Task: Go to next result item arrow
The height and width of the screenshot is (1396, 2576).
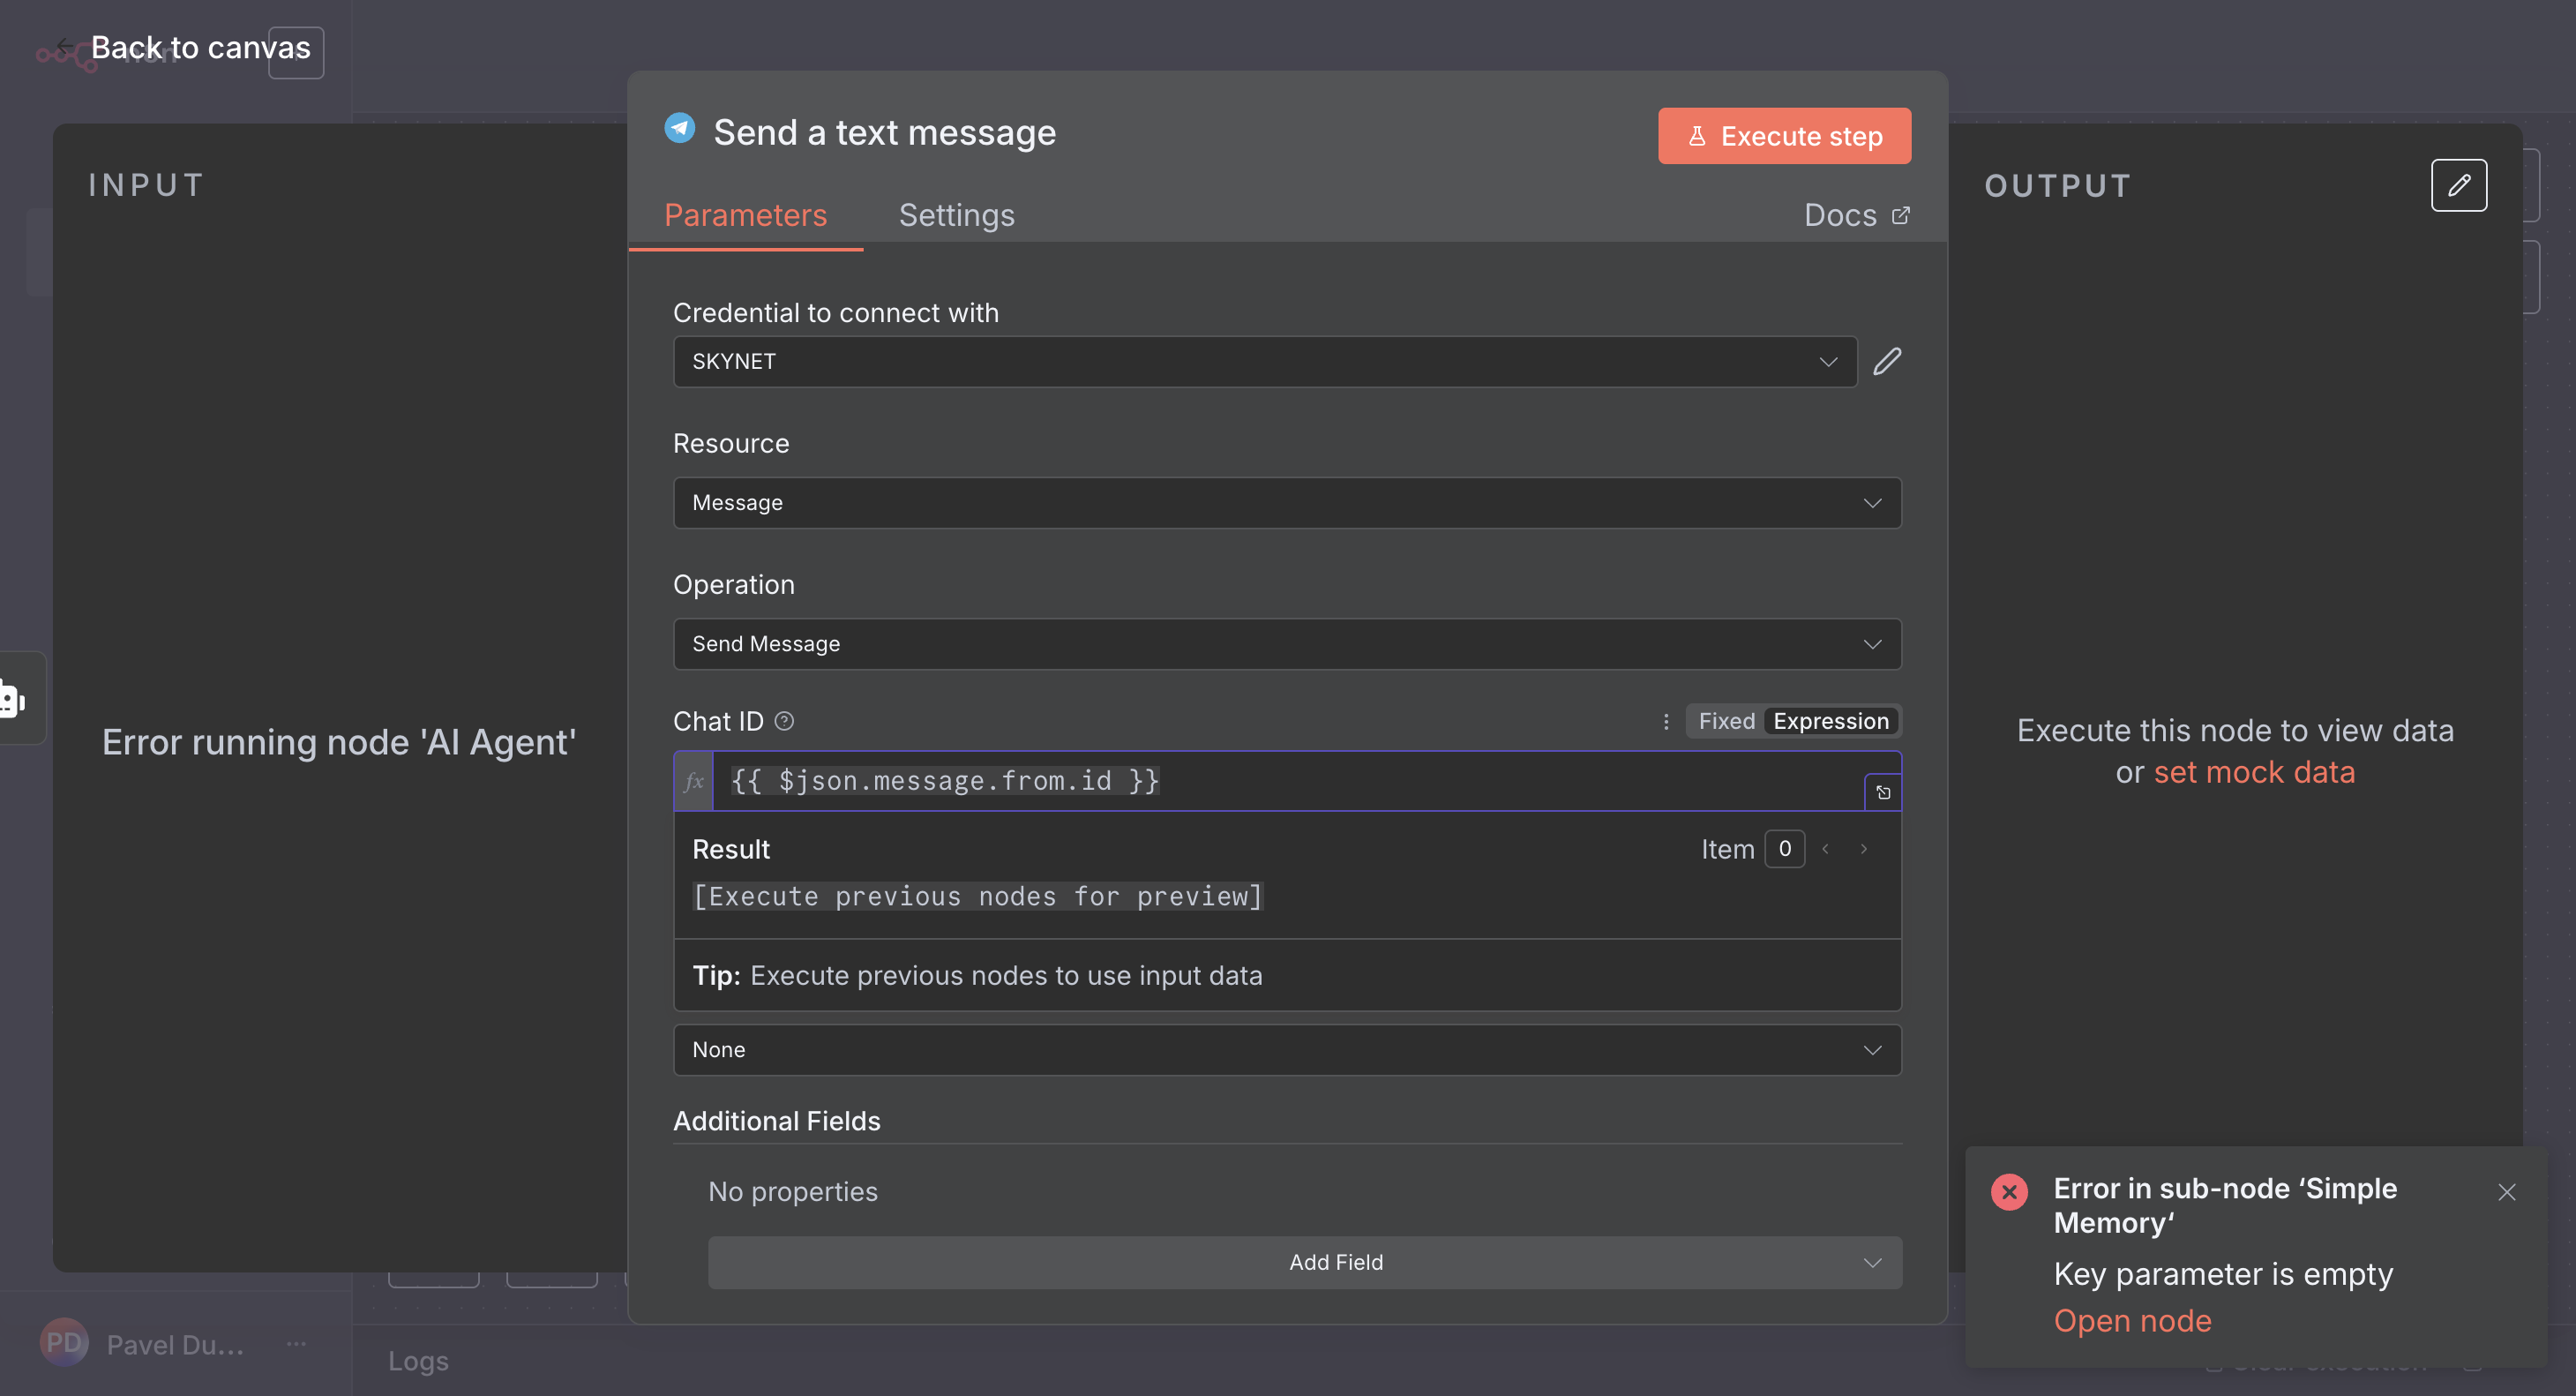Action: click(1864, 849)
